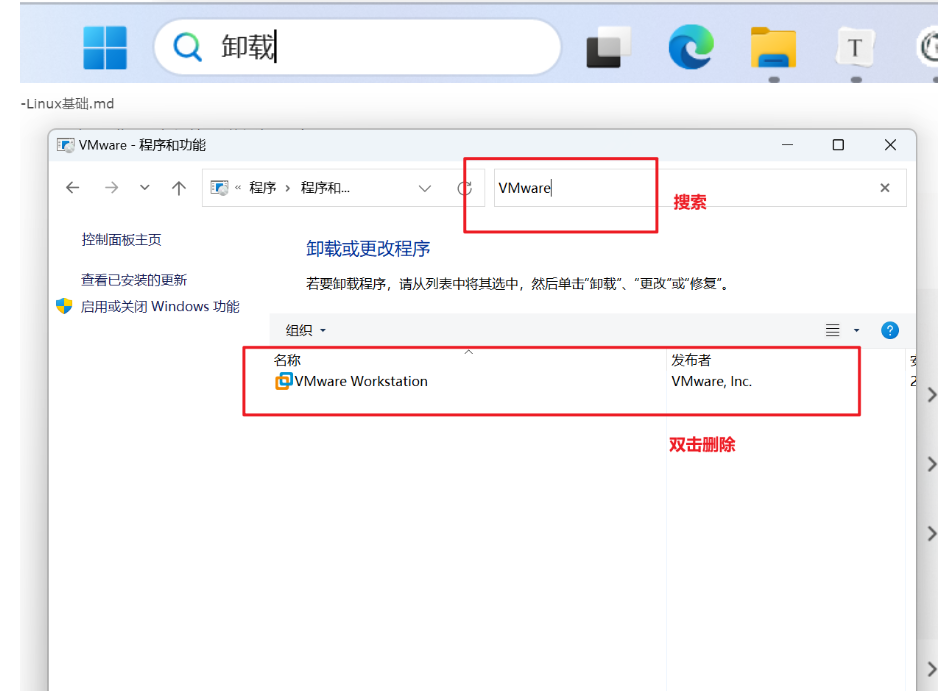The width and height of the screenshot is (940, 691).
Task: Refresh the Programs and Features list
Action: point(465,188)
